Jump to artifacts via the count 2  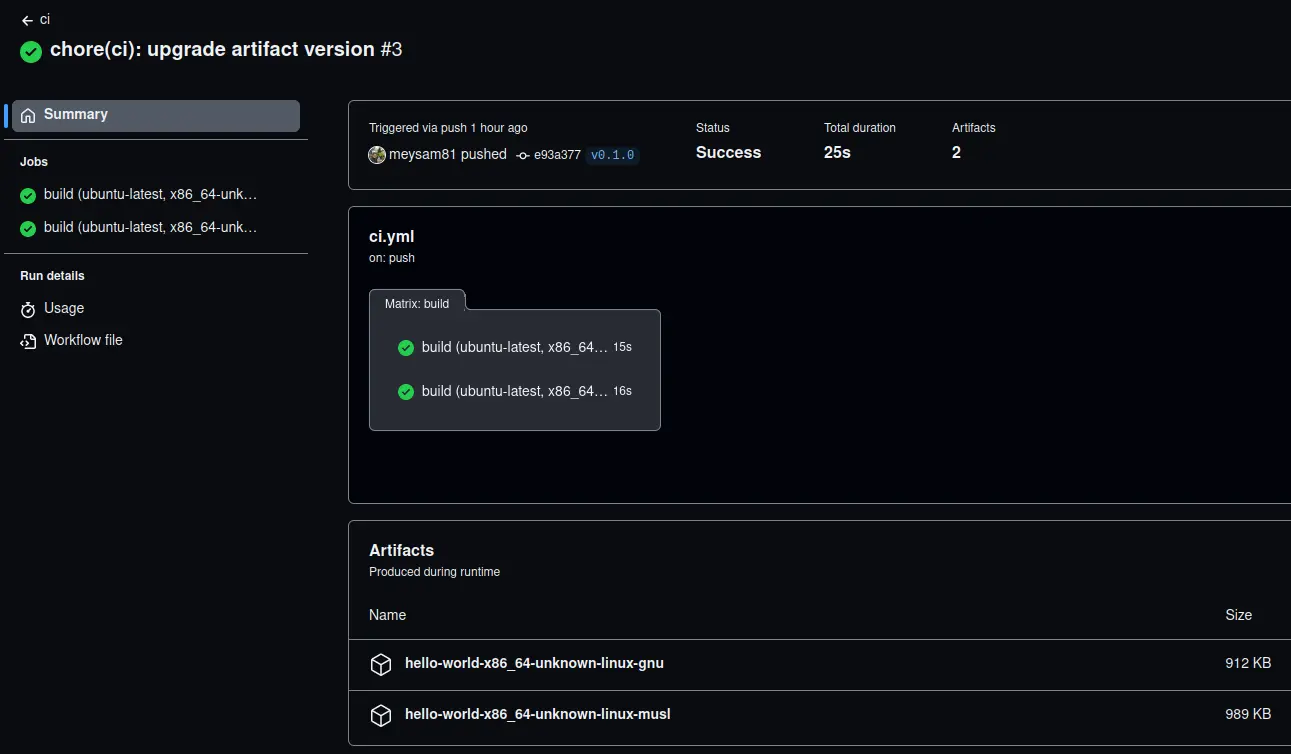pos(956,153)
